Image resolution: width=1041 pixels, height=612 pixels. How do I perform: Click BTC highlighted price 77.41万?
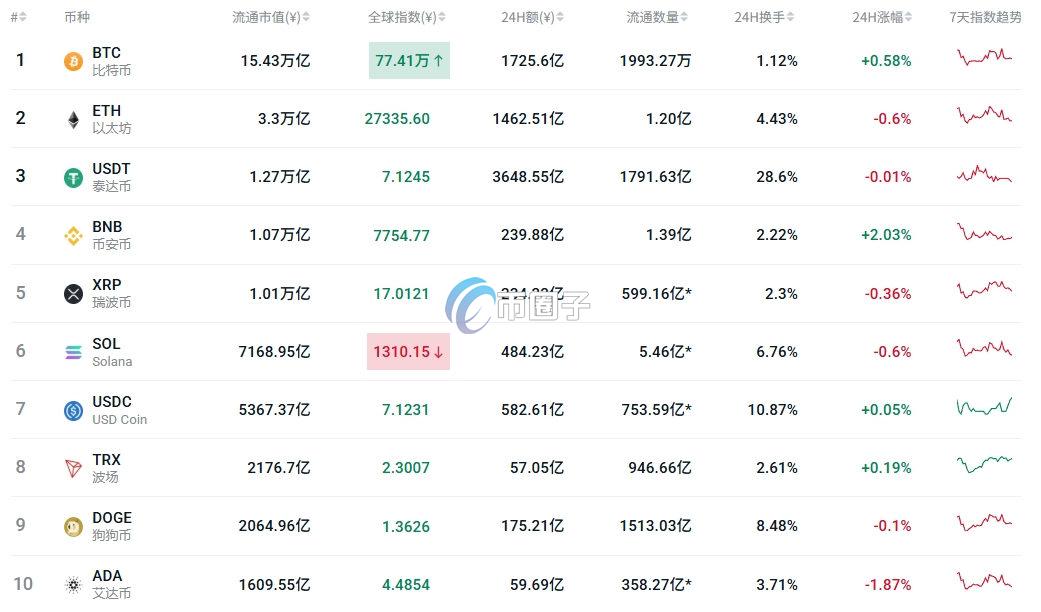click(x=409, y=61)
